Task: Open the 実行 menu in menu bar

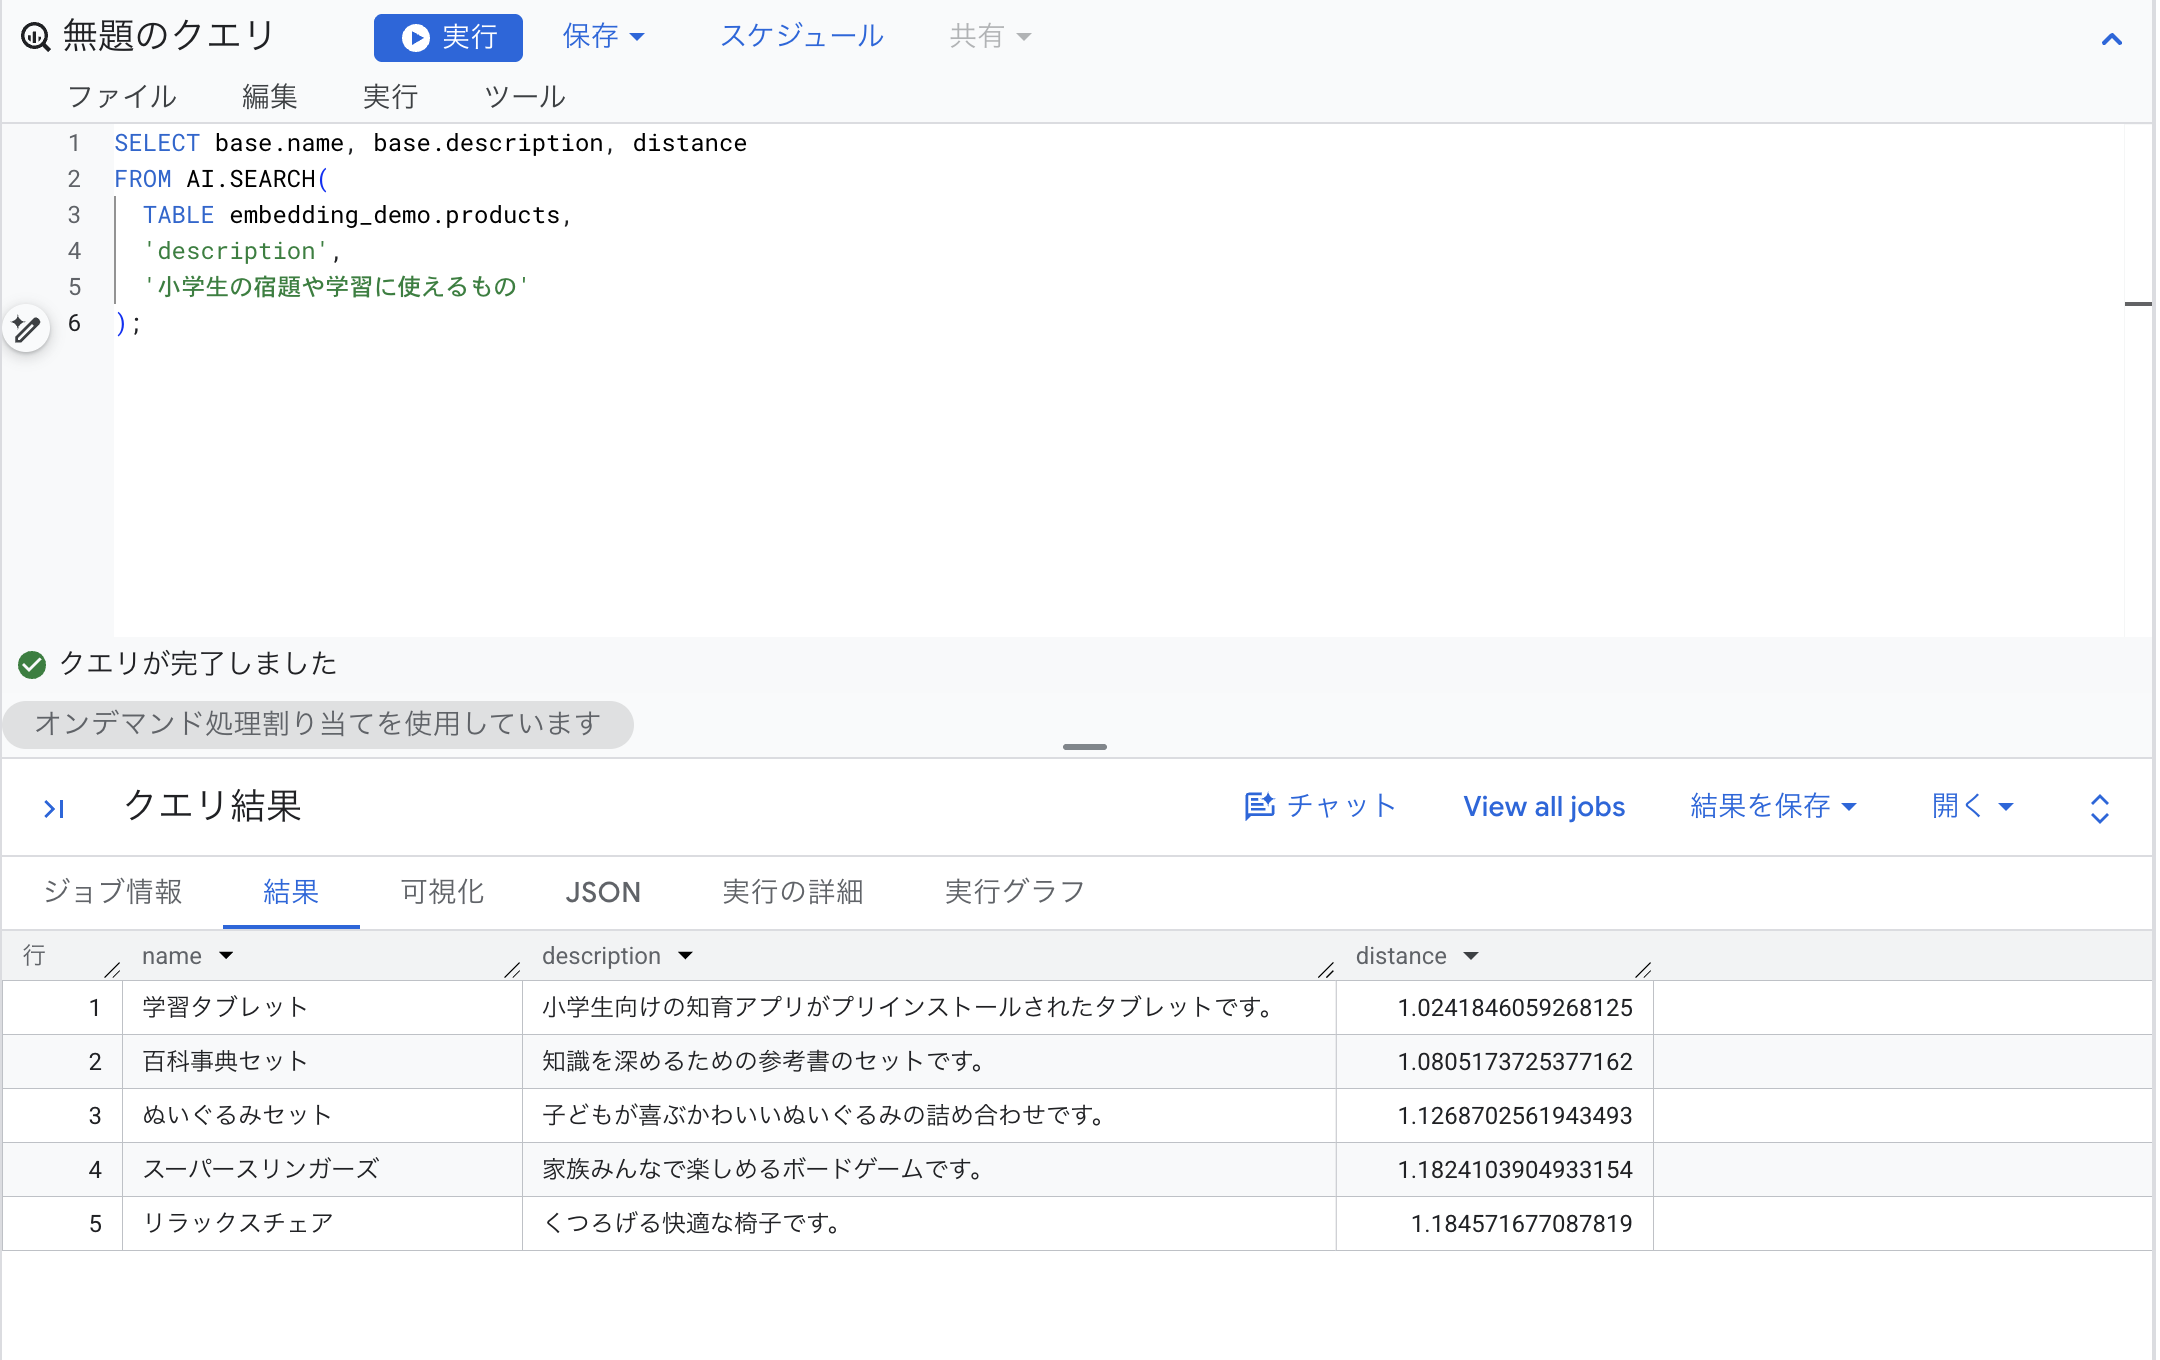Action: pos(390,97)
